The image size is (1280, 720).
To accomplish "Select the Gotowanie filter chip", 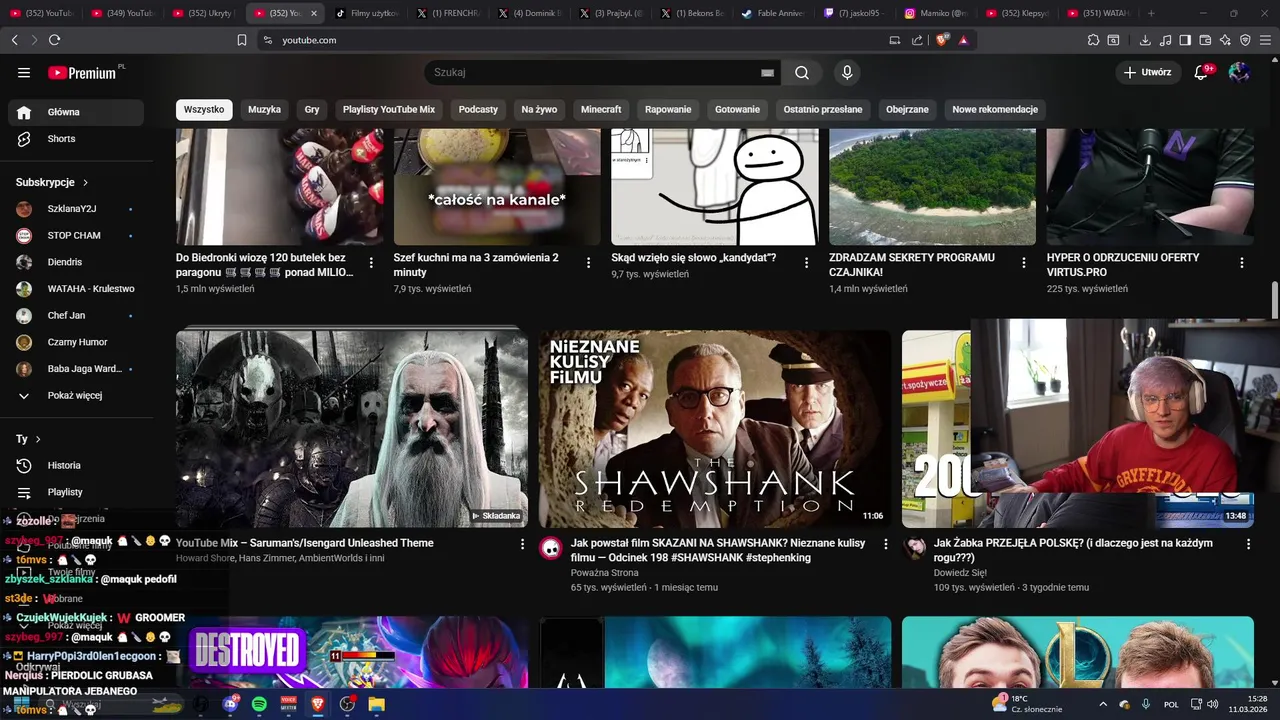I will (x=737, y=110).
